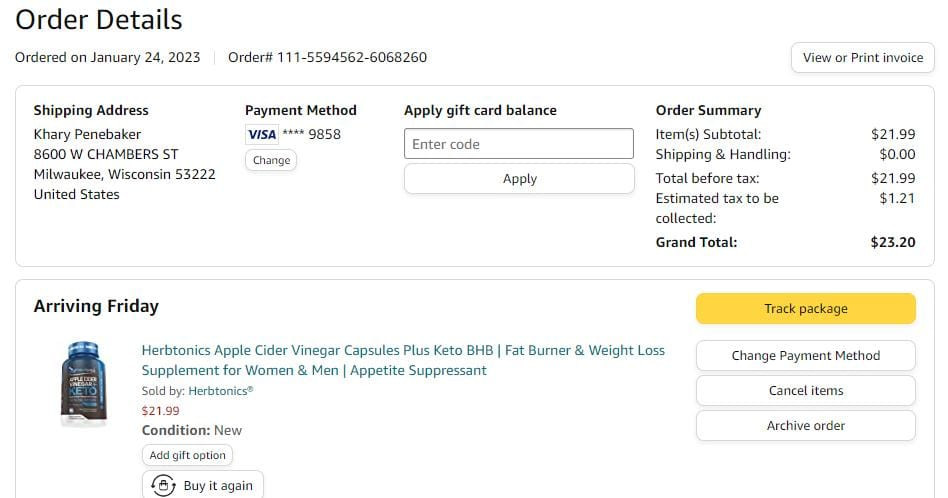The width and height of the screenshot is (948, 498).
Task: Click recipient name Khary Penebaker
Action: point(87,134)
